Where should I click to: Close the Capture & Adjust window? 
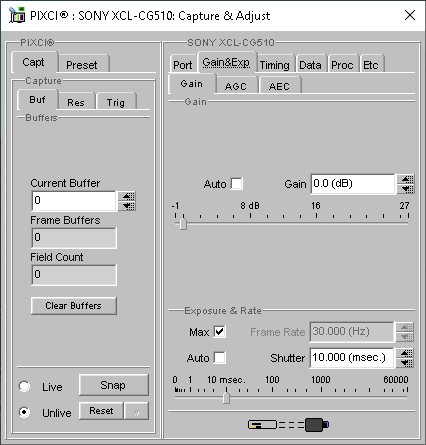coord(410,15)
